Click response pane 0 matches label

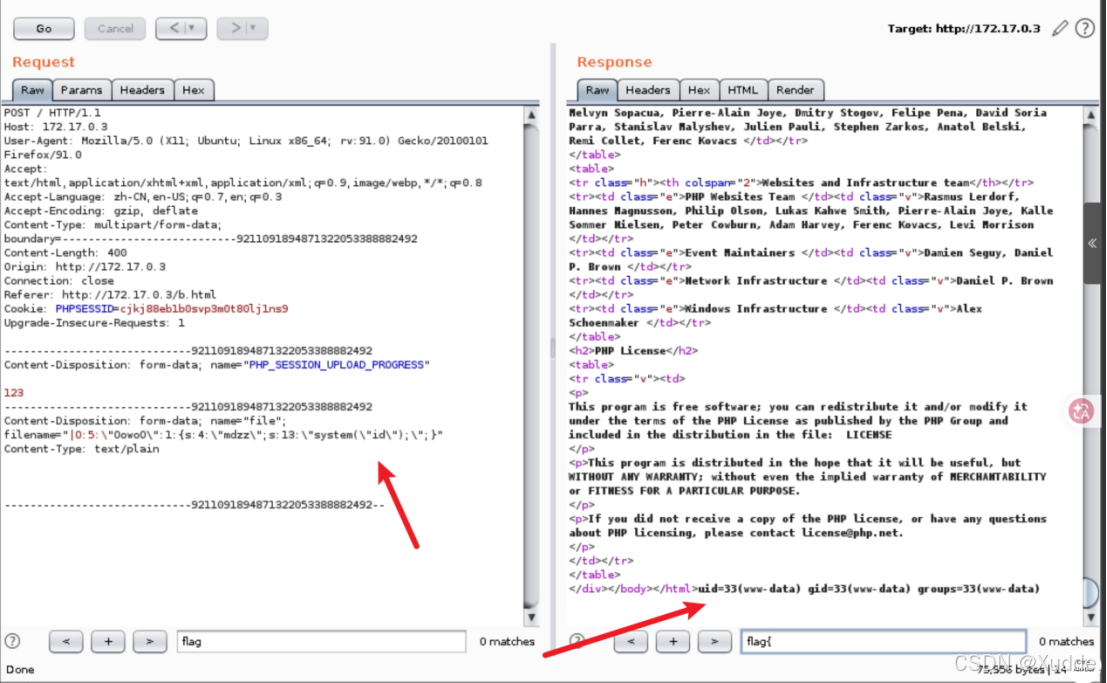pyautogui.click(x=1066, y=641)
